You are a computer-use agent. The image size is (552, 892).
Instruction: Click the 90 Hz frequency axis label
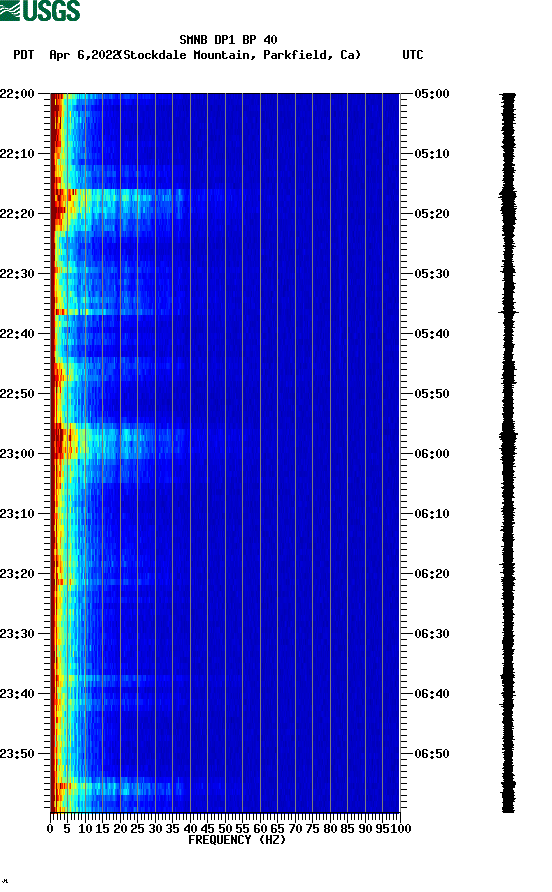[x=365, y=829]
